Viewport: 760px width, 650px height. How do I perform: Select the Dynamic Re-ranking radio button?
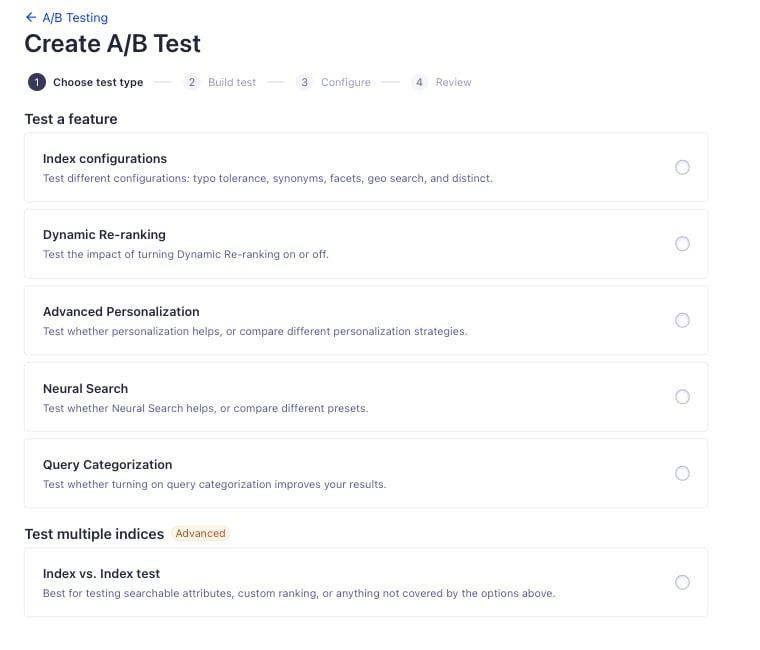point(682,244)
